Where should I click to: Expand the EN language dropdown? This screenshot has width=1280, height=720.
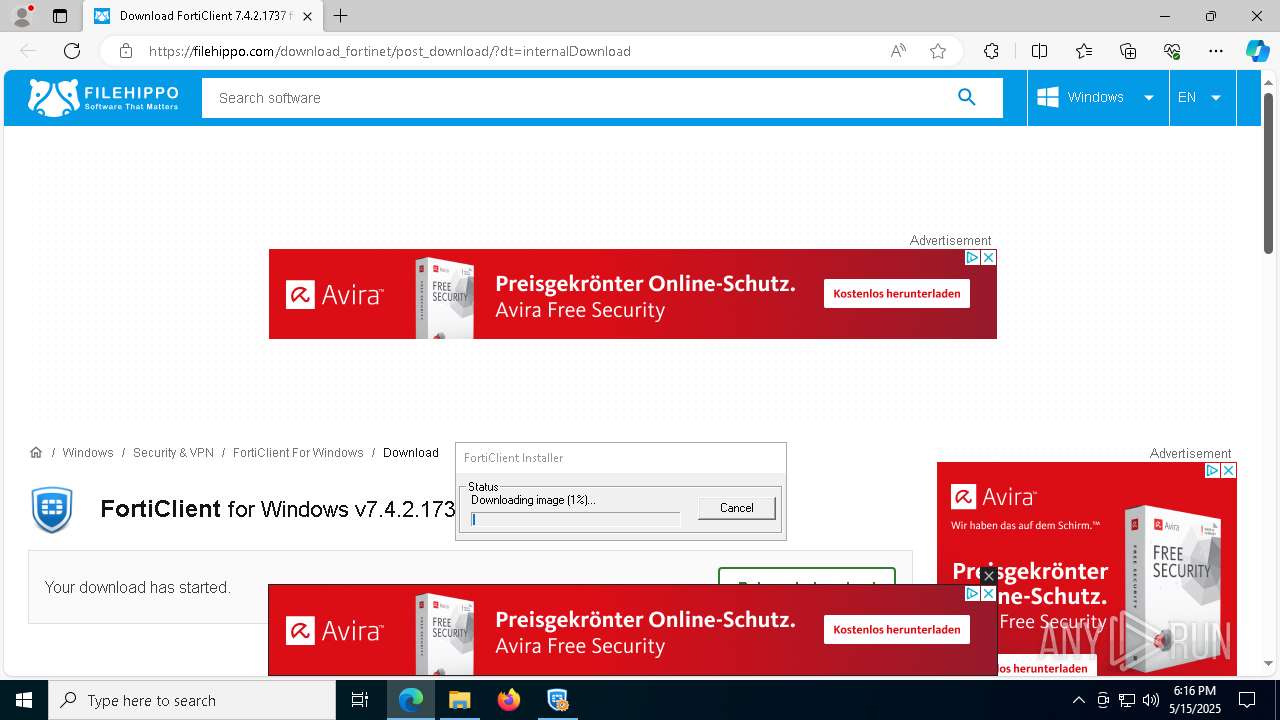click(1201, 97)
